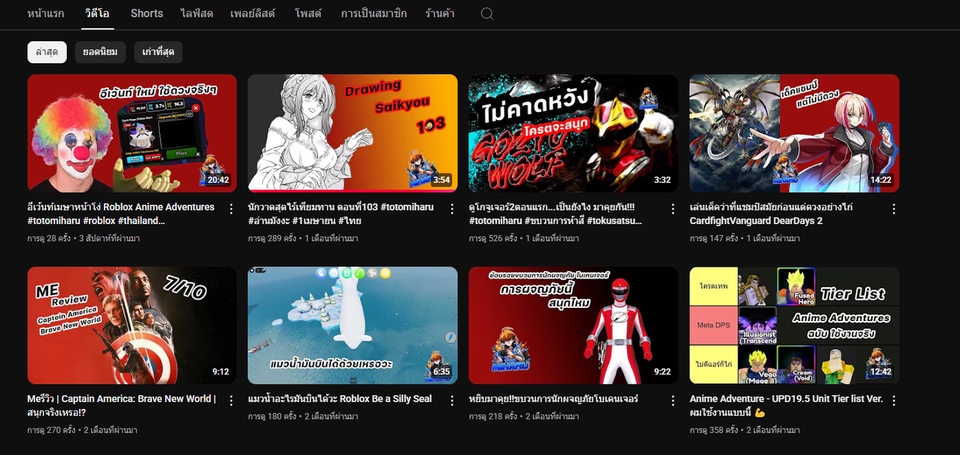Switch to the หน้าแรก (Home) tab

pyautogui.click(x=45, y=13)
